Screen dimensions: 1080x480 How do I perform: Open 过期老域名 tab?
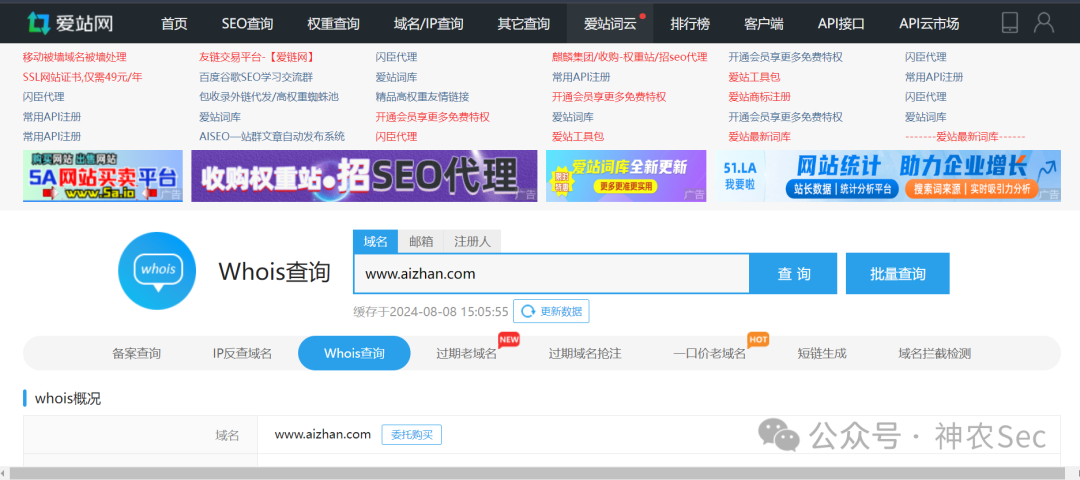tap(466, 354)
